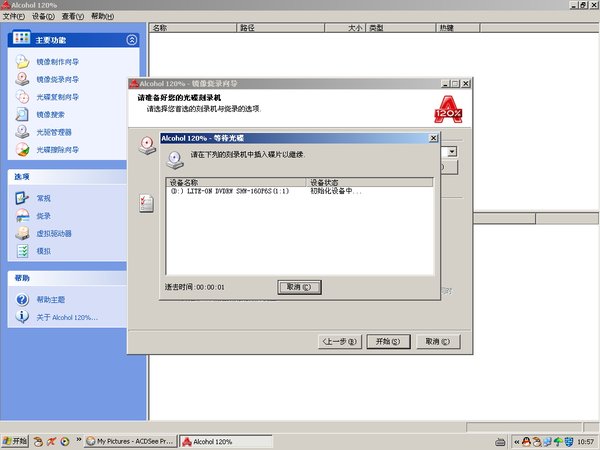
Task: Open the 设备(D) menu
Action: pos(43,16)
